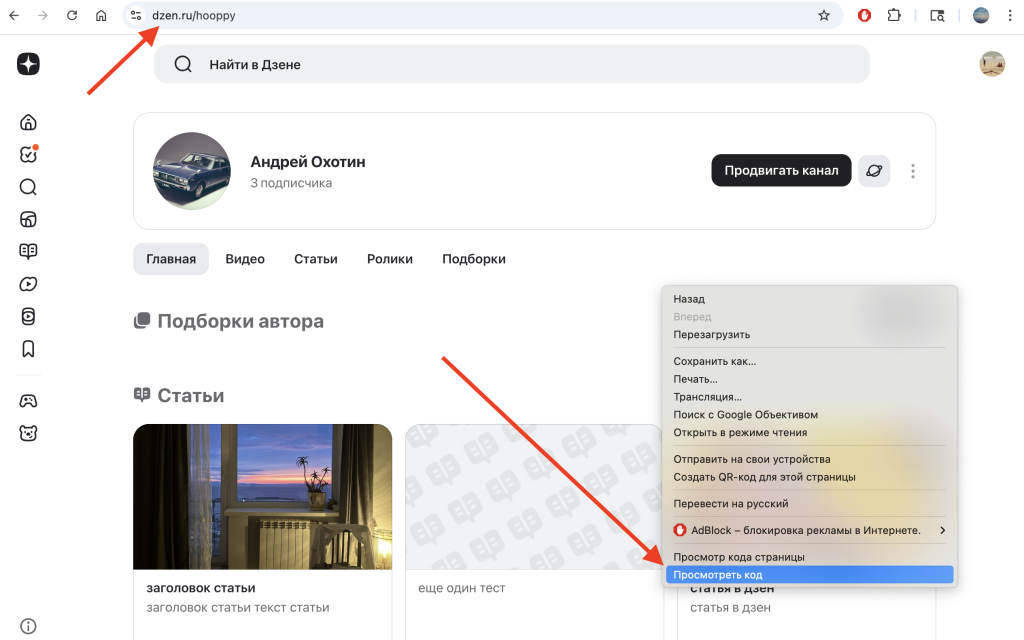This screenshot has width=1024, height=640.
Task: Open the Chrome three-dot menu
Action: tap(1010, 15)
